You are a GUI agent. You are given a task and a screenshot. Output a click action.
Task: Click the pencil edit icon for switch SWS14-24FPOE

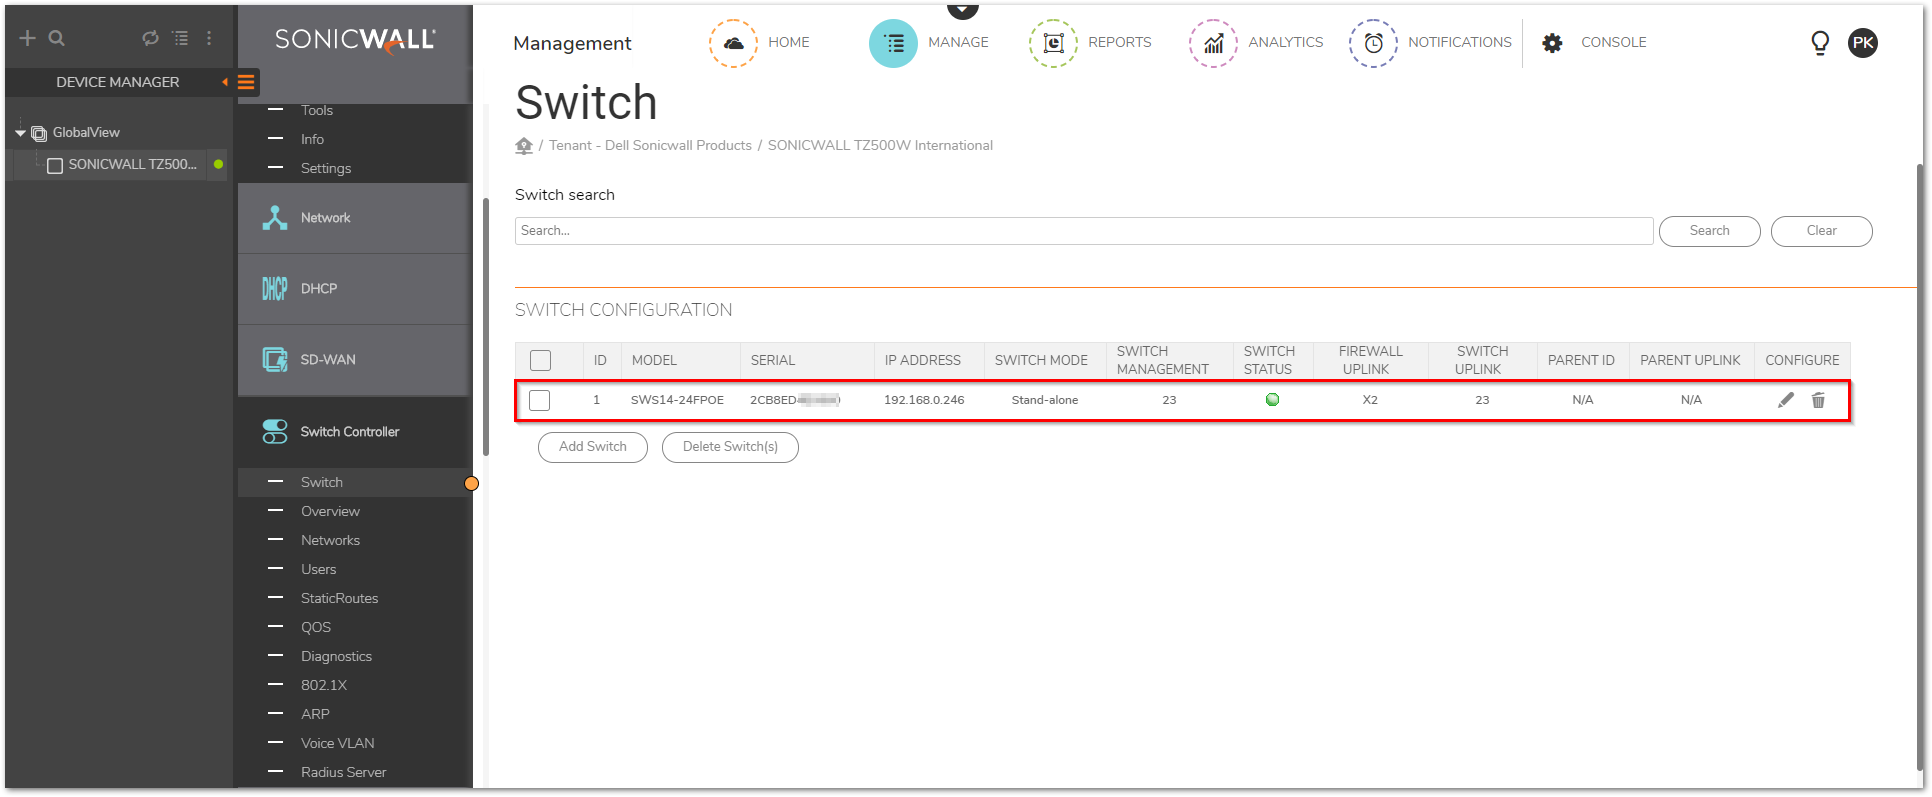pos(1786,400)
